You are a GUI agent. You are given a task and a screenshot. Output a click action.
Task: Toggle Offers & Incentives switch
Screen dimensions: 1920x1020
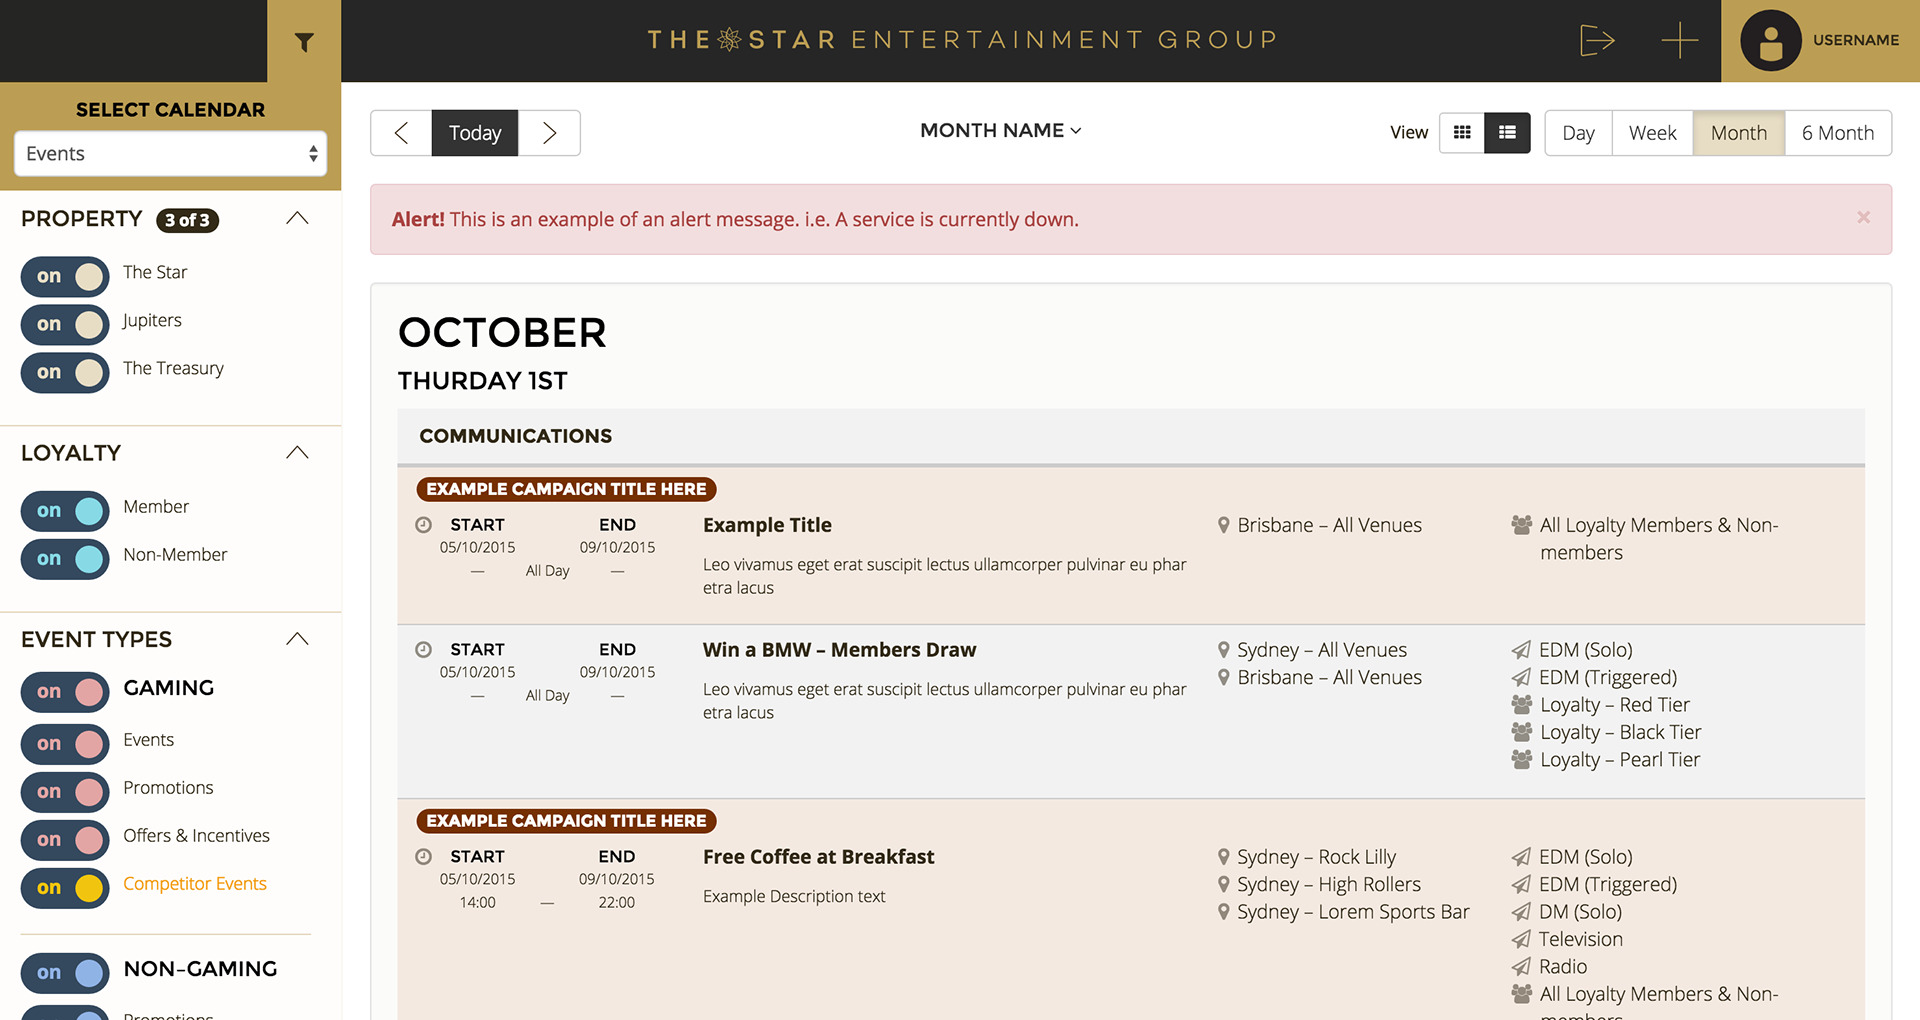point(65,840)
